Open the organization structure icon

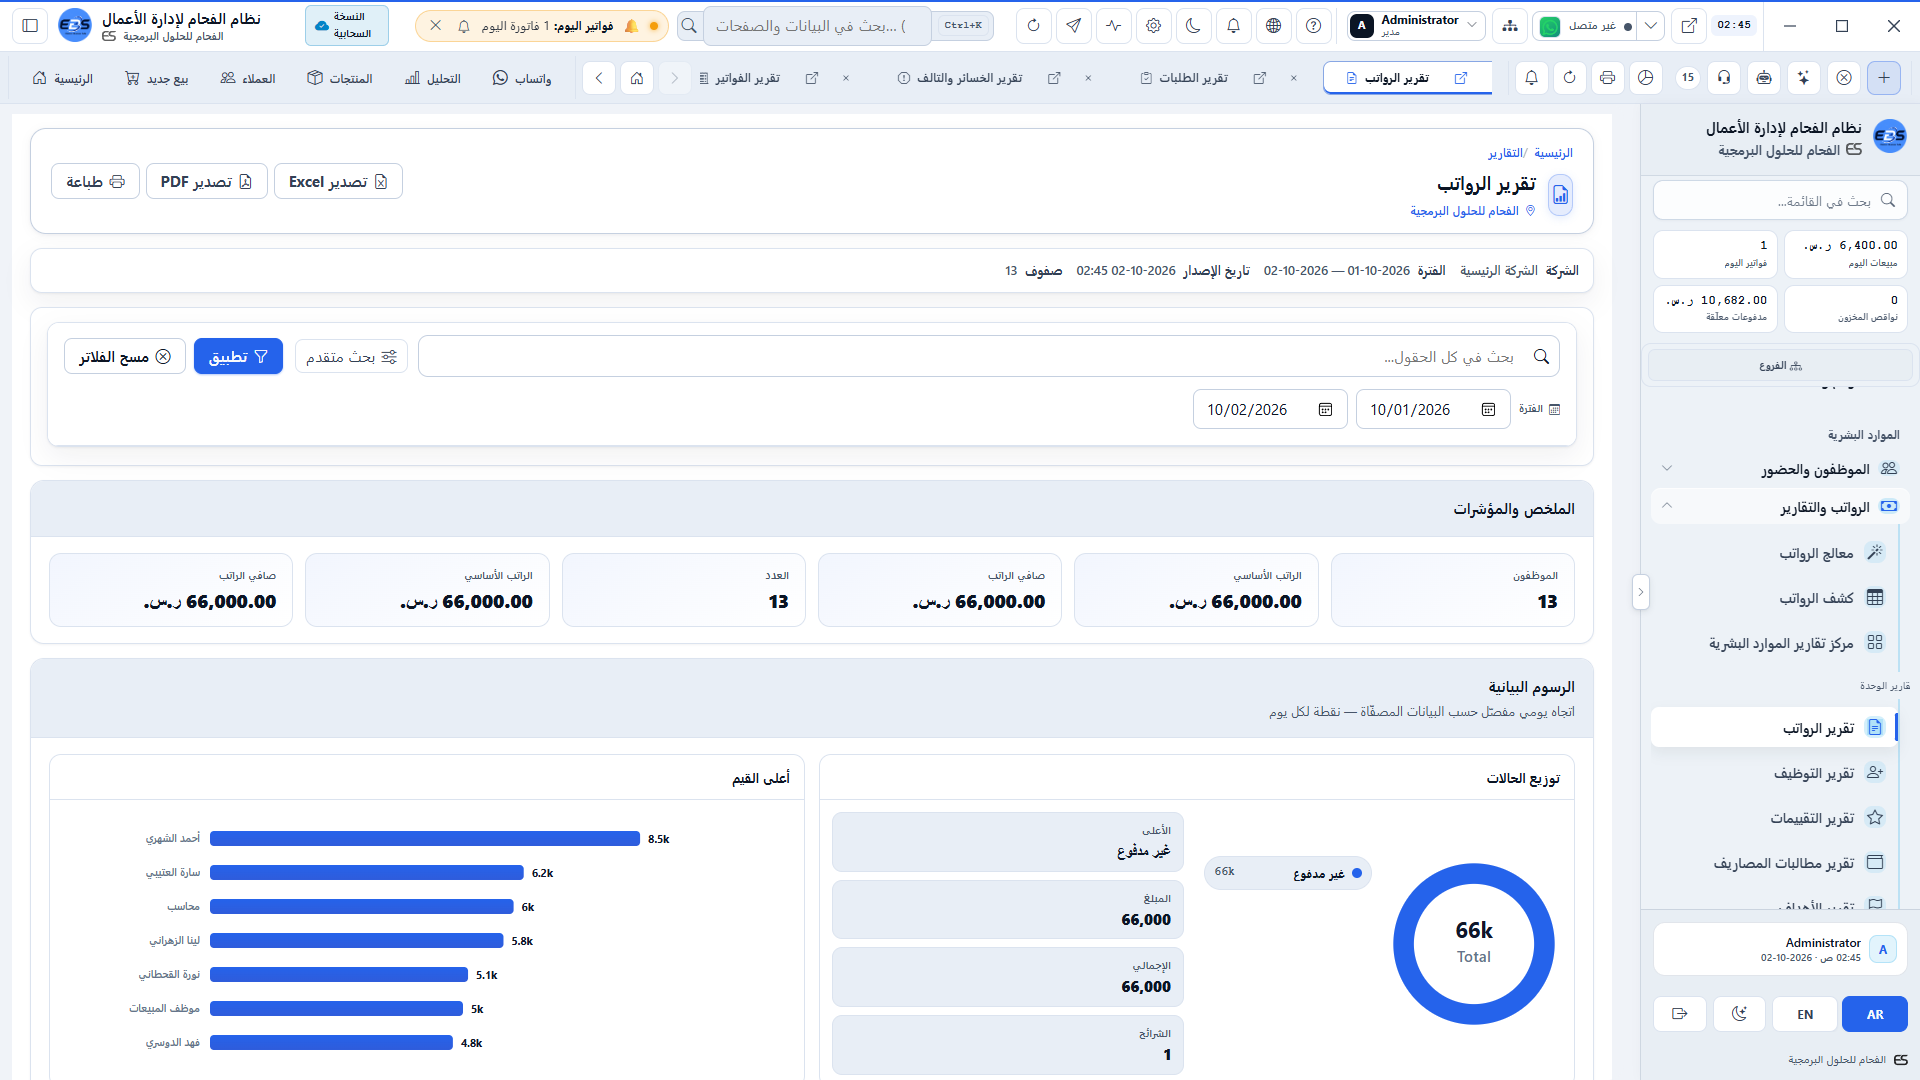[x=1509, y=26]
